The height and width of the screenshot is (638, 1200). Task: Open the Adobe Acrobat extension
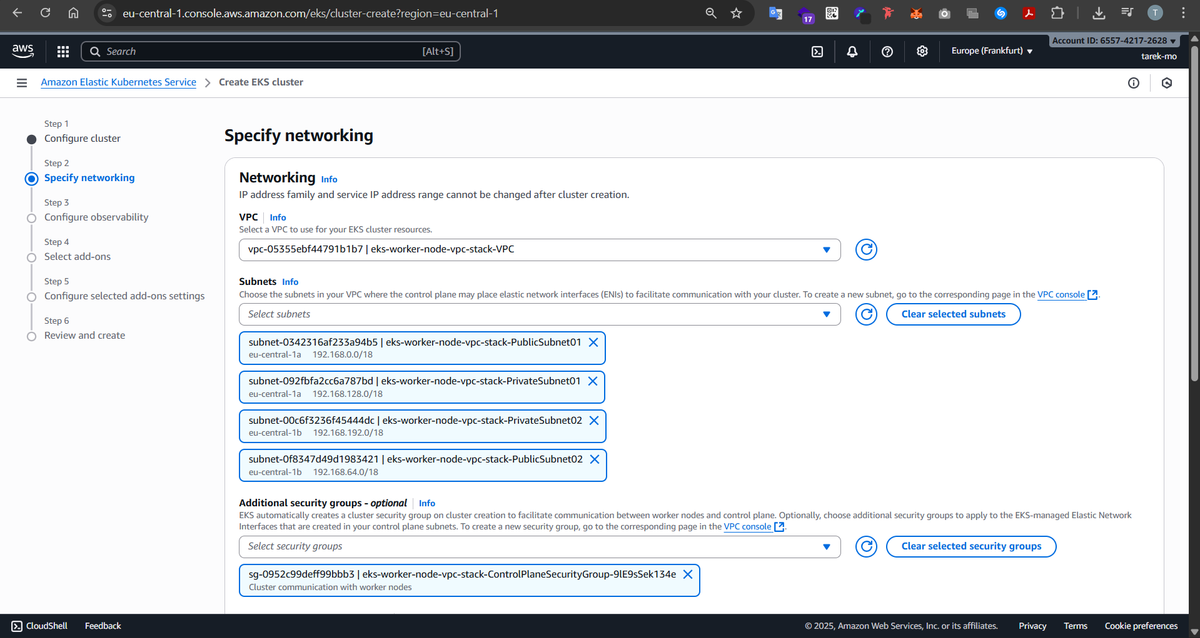(1029, 13)
